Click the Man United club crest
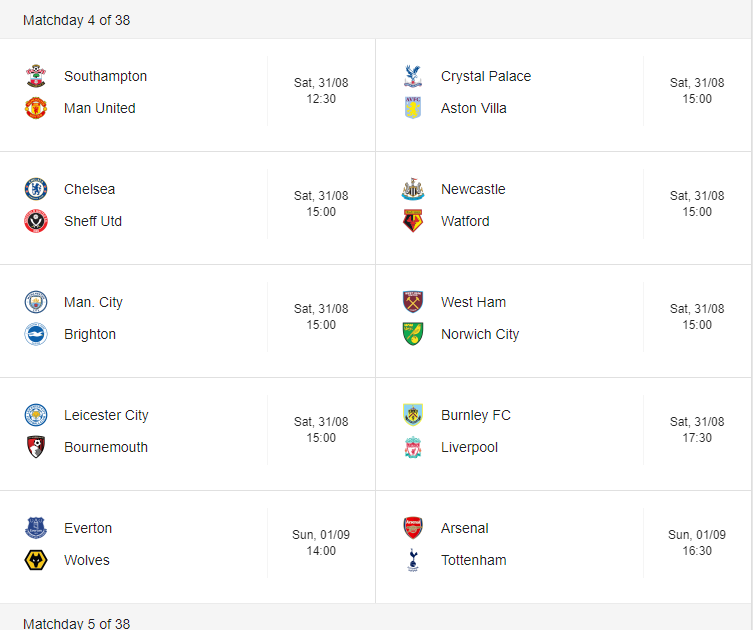Viewport: 753px width, 630px height. coord(36,108)
